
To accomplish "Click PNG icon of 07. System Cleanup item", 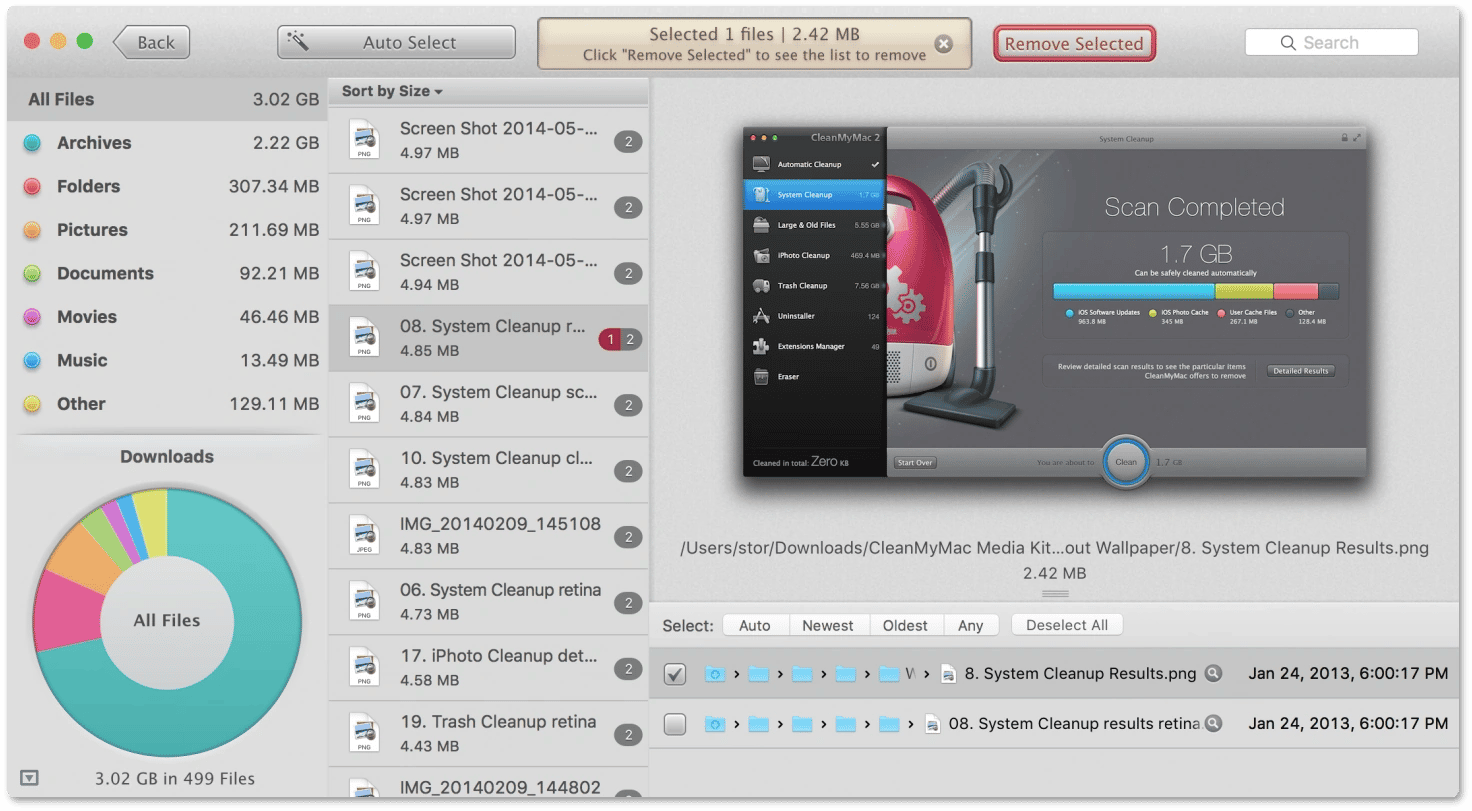I will 364,404.
